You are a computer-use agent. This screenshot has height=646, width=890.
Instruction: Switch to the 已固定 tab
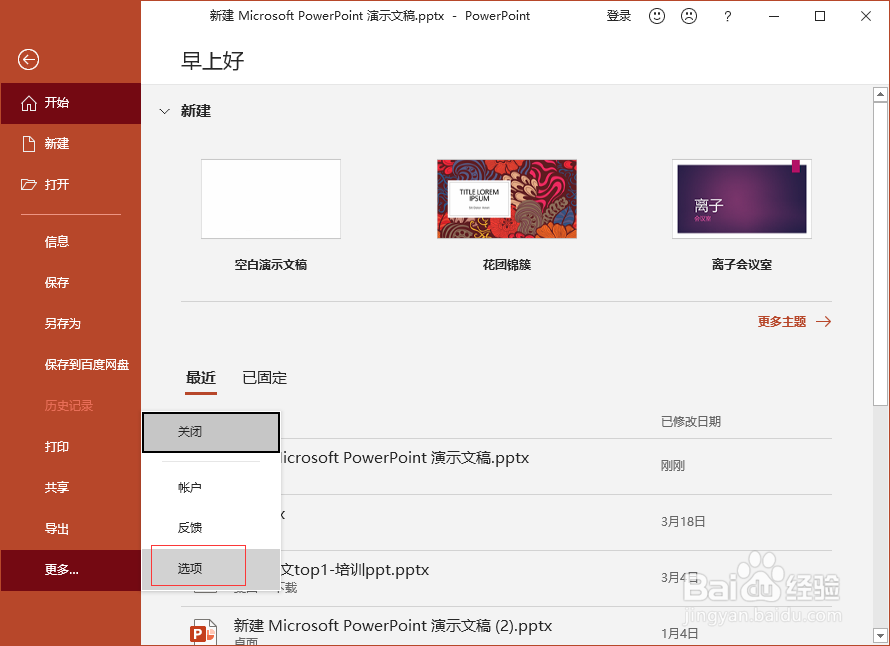(266, 378)
